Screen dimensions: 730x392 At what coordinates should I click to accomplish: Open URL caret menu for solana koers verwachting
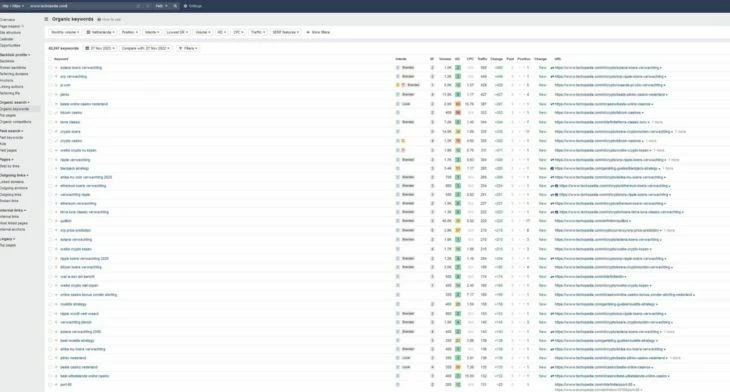(661, 68)
